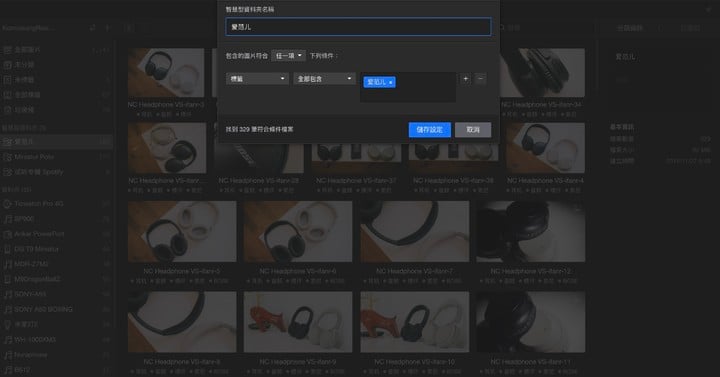
Task: Remove the 愛范儿 tag chip via its x
Action: coord(391,83)
